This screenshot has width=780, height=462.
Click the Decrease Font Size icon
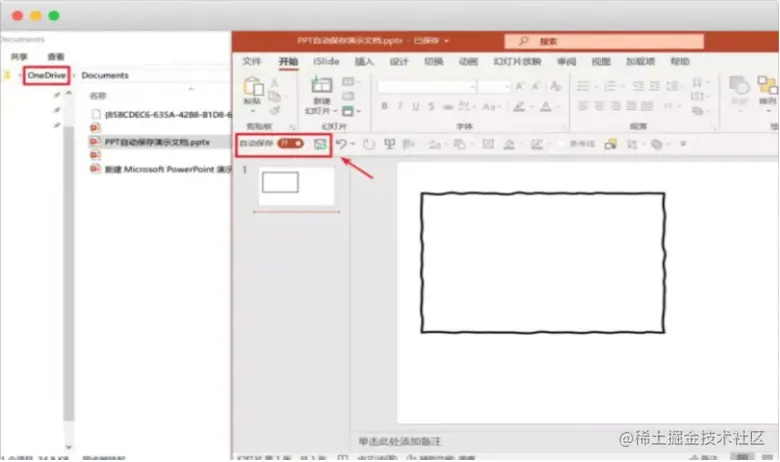tap(536, 87)
